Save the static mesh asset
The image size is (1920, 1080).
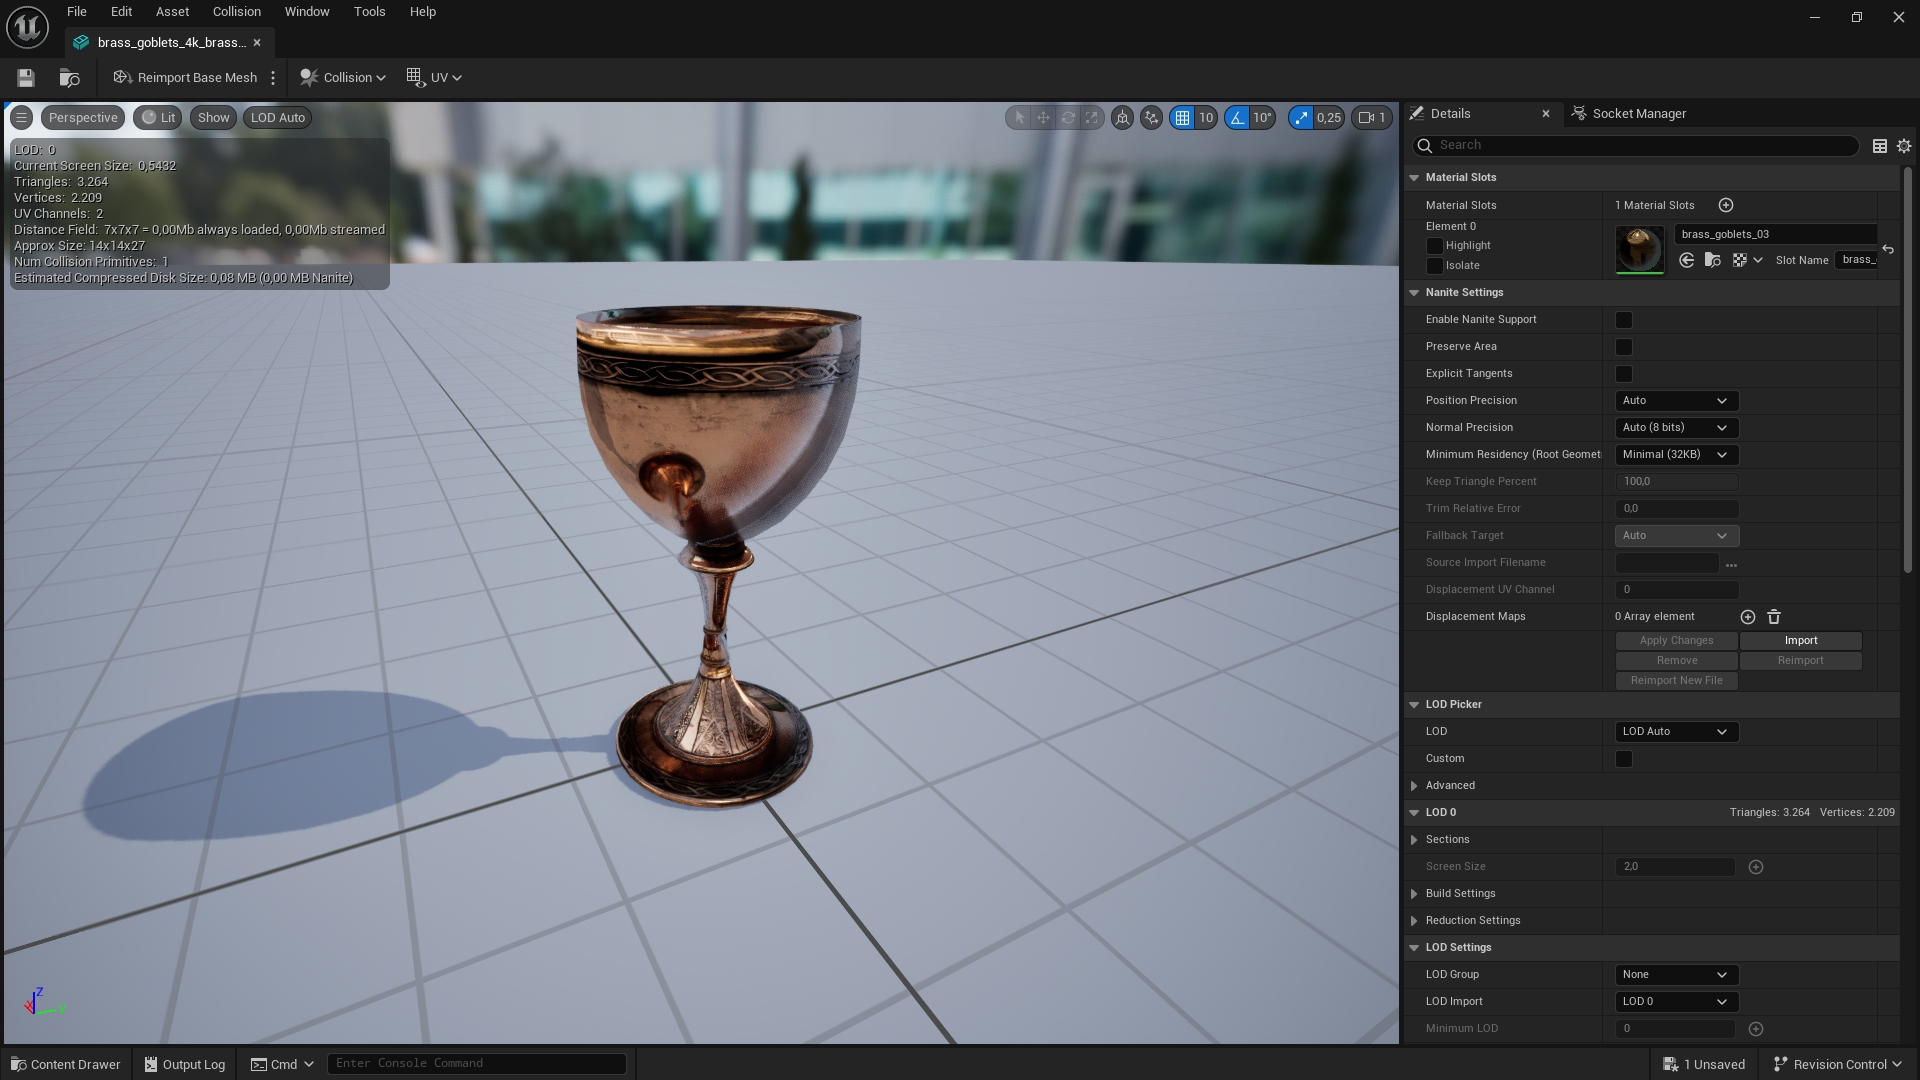pyautogui.click(x=26, y=77)
